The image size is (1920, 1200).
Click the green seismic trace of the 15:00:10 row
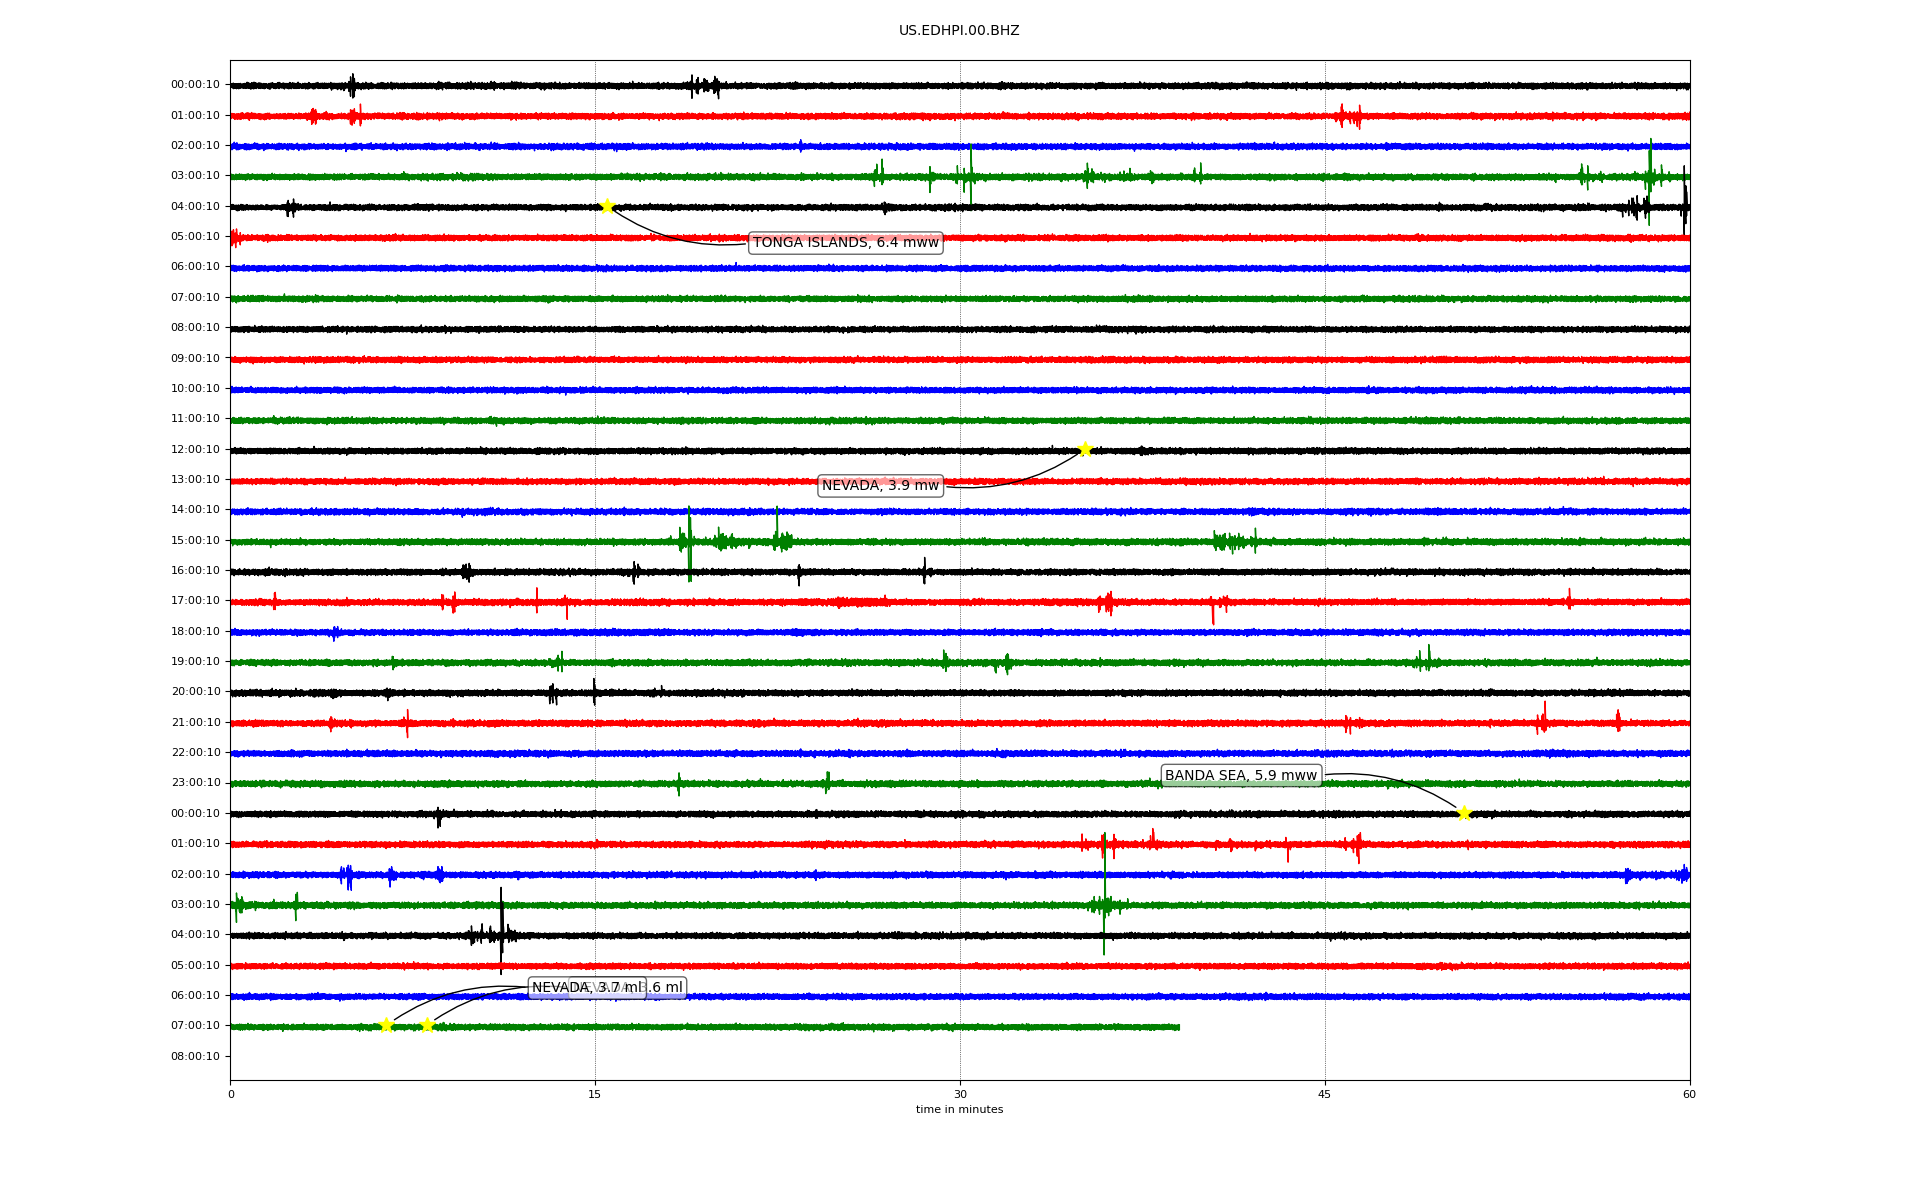960,542
